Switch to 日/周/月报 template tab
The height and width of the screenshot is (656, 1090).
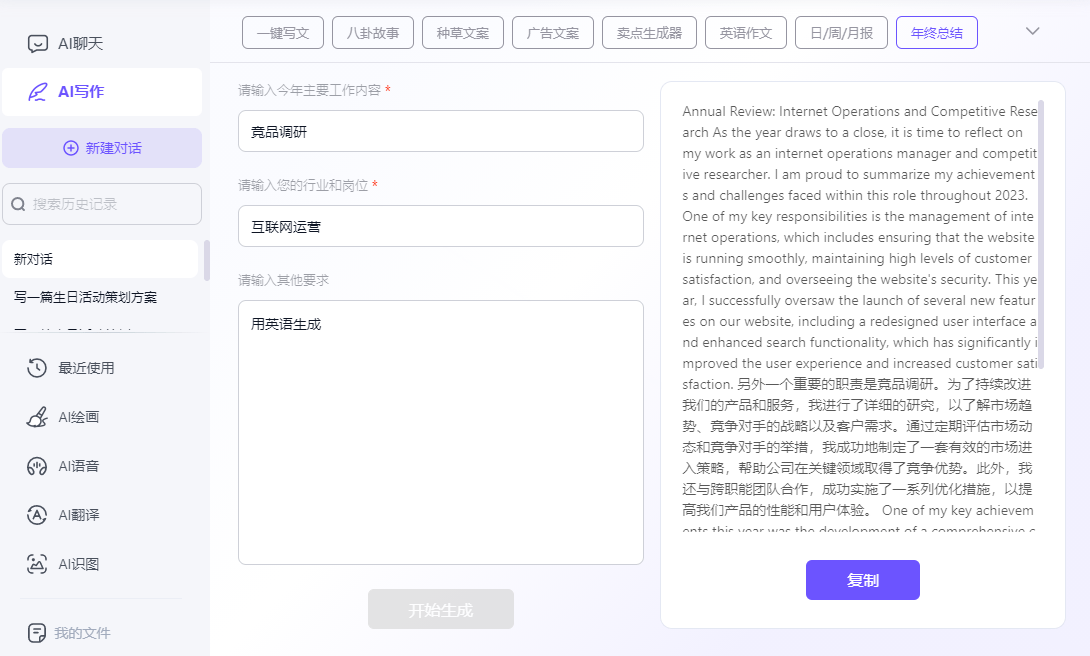841,33
